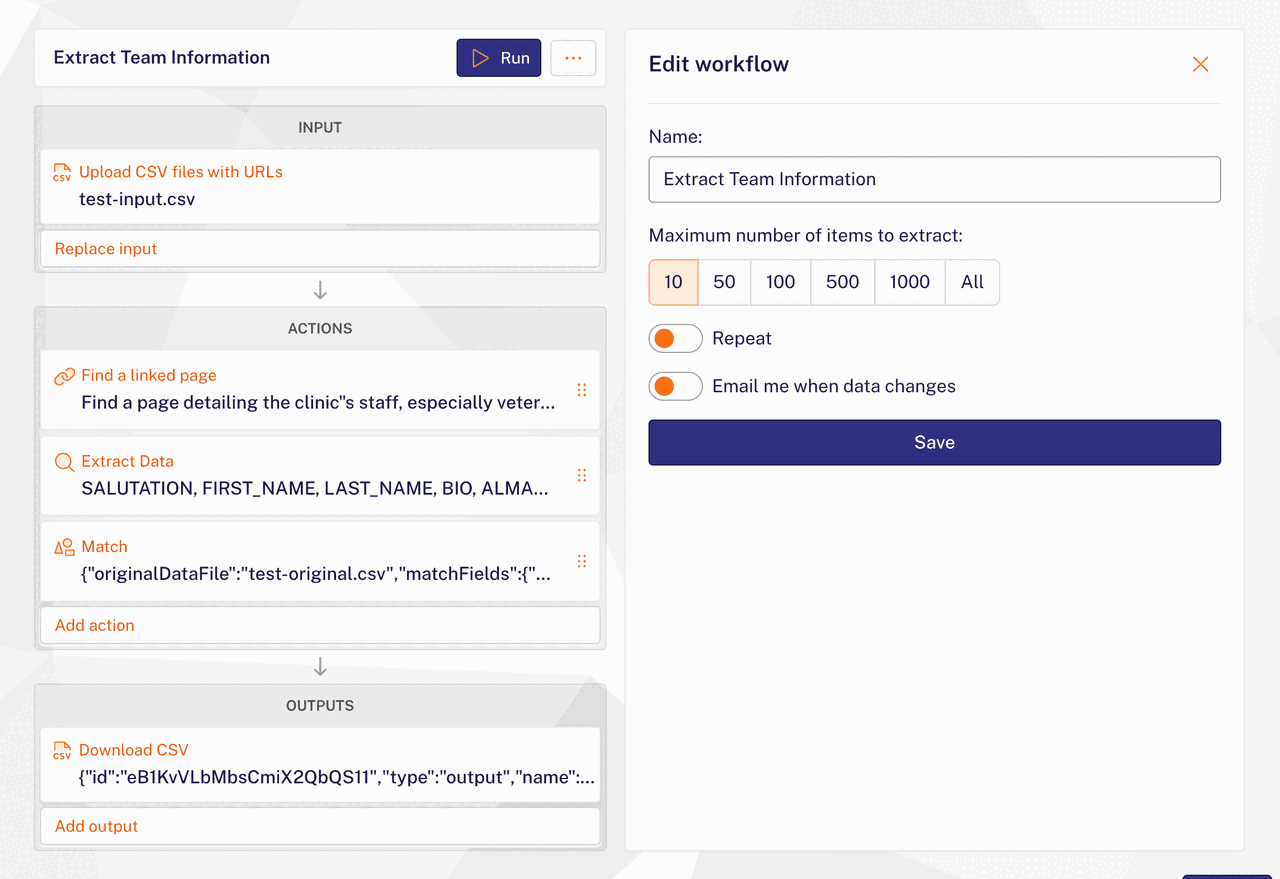The width and height of the screenshot is (1280, 879).
Task: Click the workflow Name input field
Action: pos(934,180)
